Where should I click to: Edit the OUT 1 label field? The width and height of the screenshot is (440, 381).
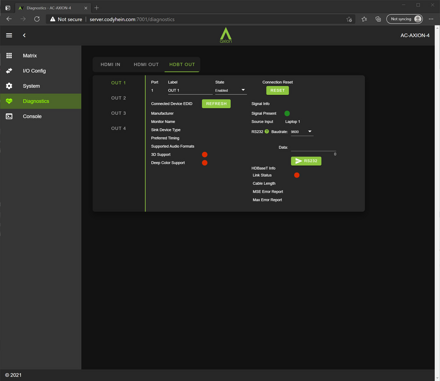[x=190, y=90]
